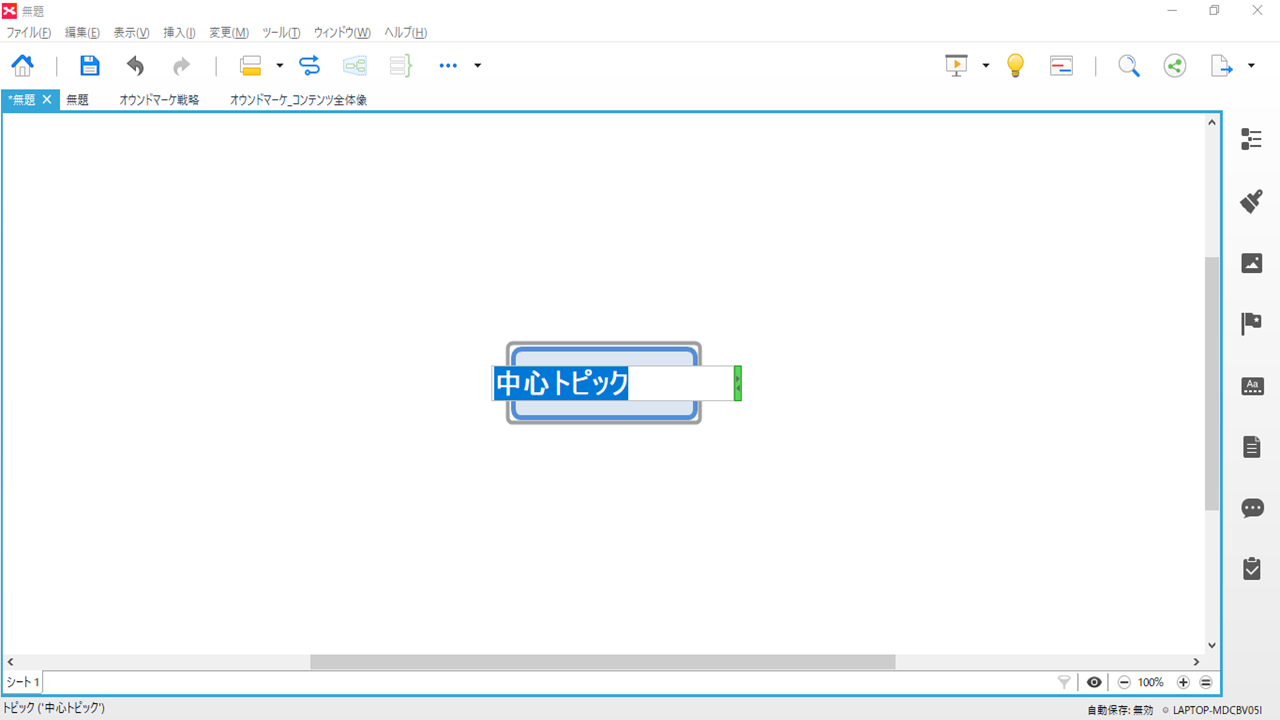This screenshot has height=720, width=1280.
Task: Click the zoom out minus button
Action: (x=1124, y=682)
